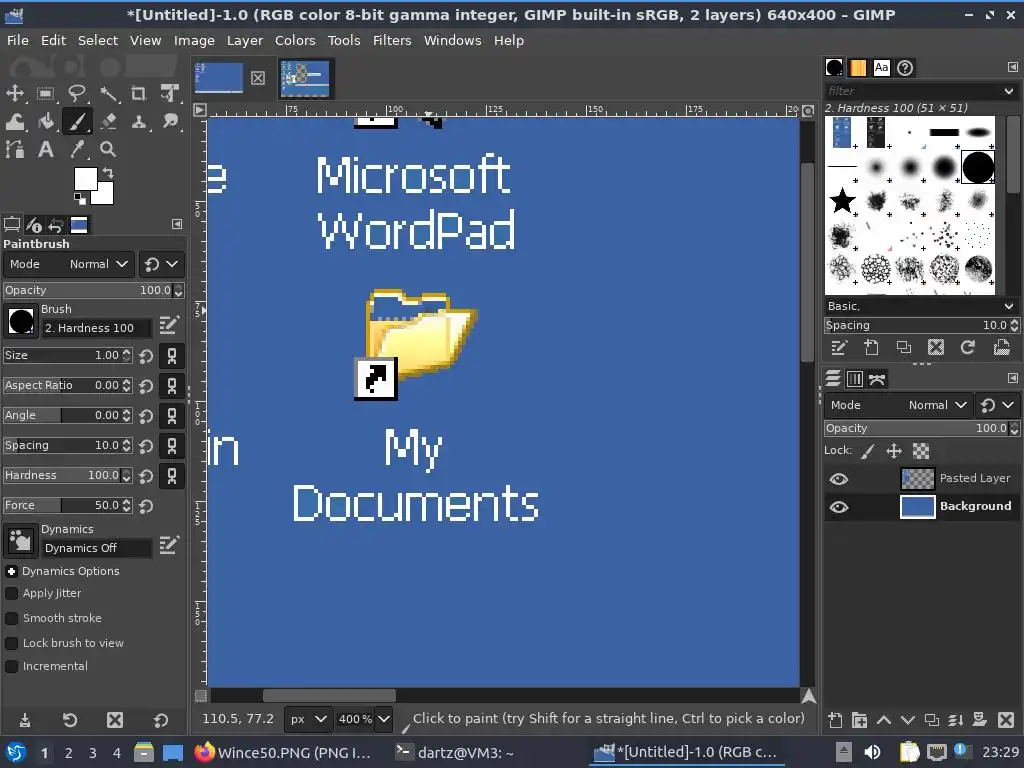Raise the layer one step up
This screenshot has height=768, width=1024.
(884, 720)
